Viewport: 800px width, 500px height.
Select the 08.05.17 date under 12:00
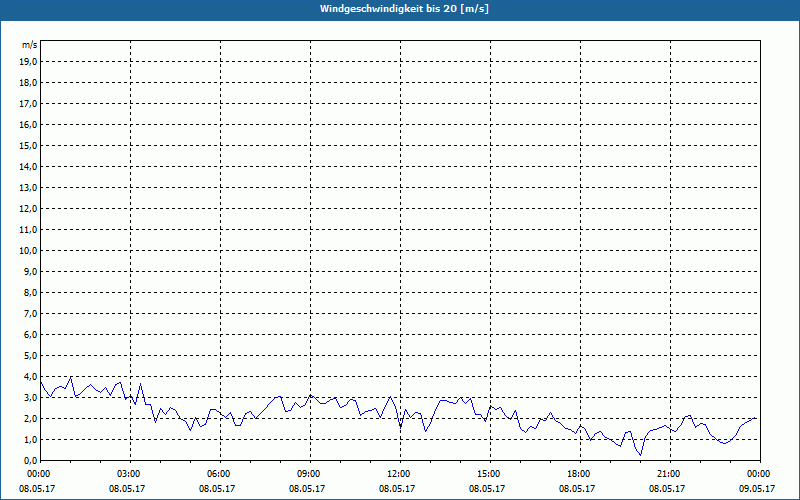click(397, 489)
